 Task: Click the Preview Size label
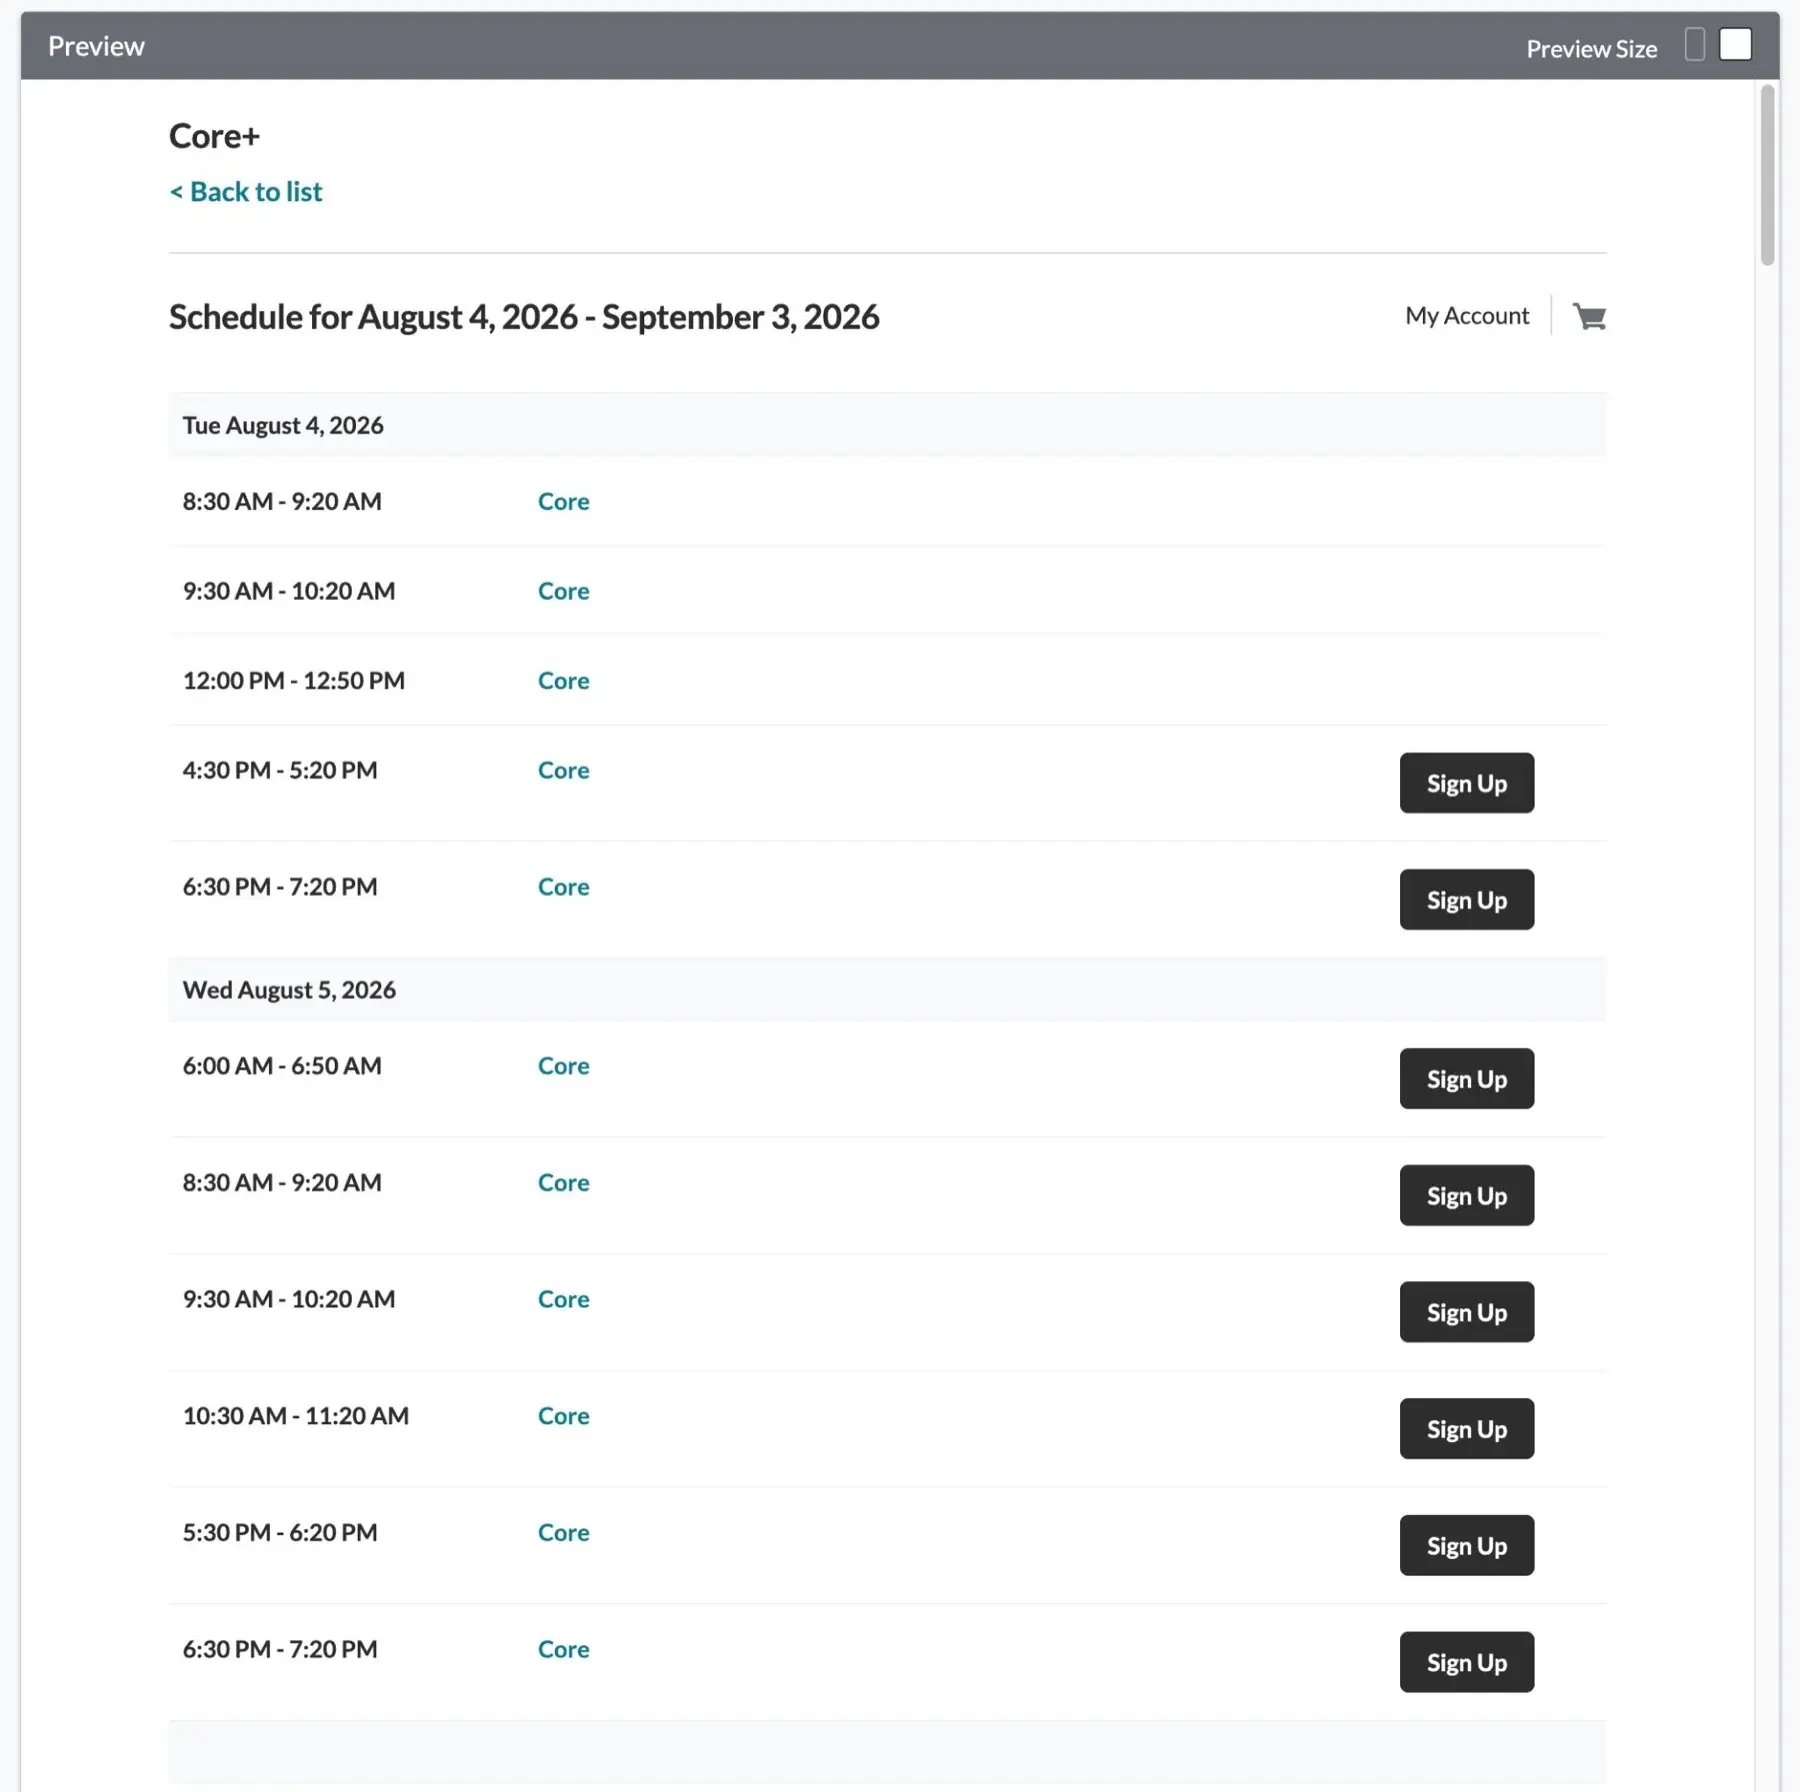tap(1591, 49)
